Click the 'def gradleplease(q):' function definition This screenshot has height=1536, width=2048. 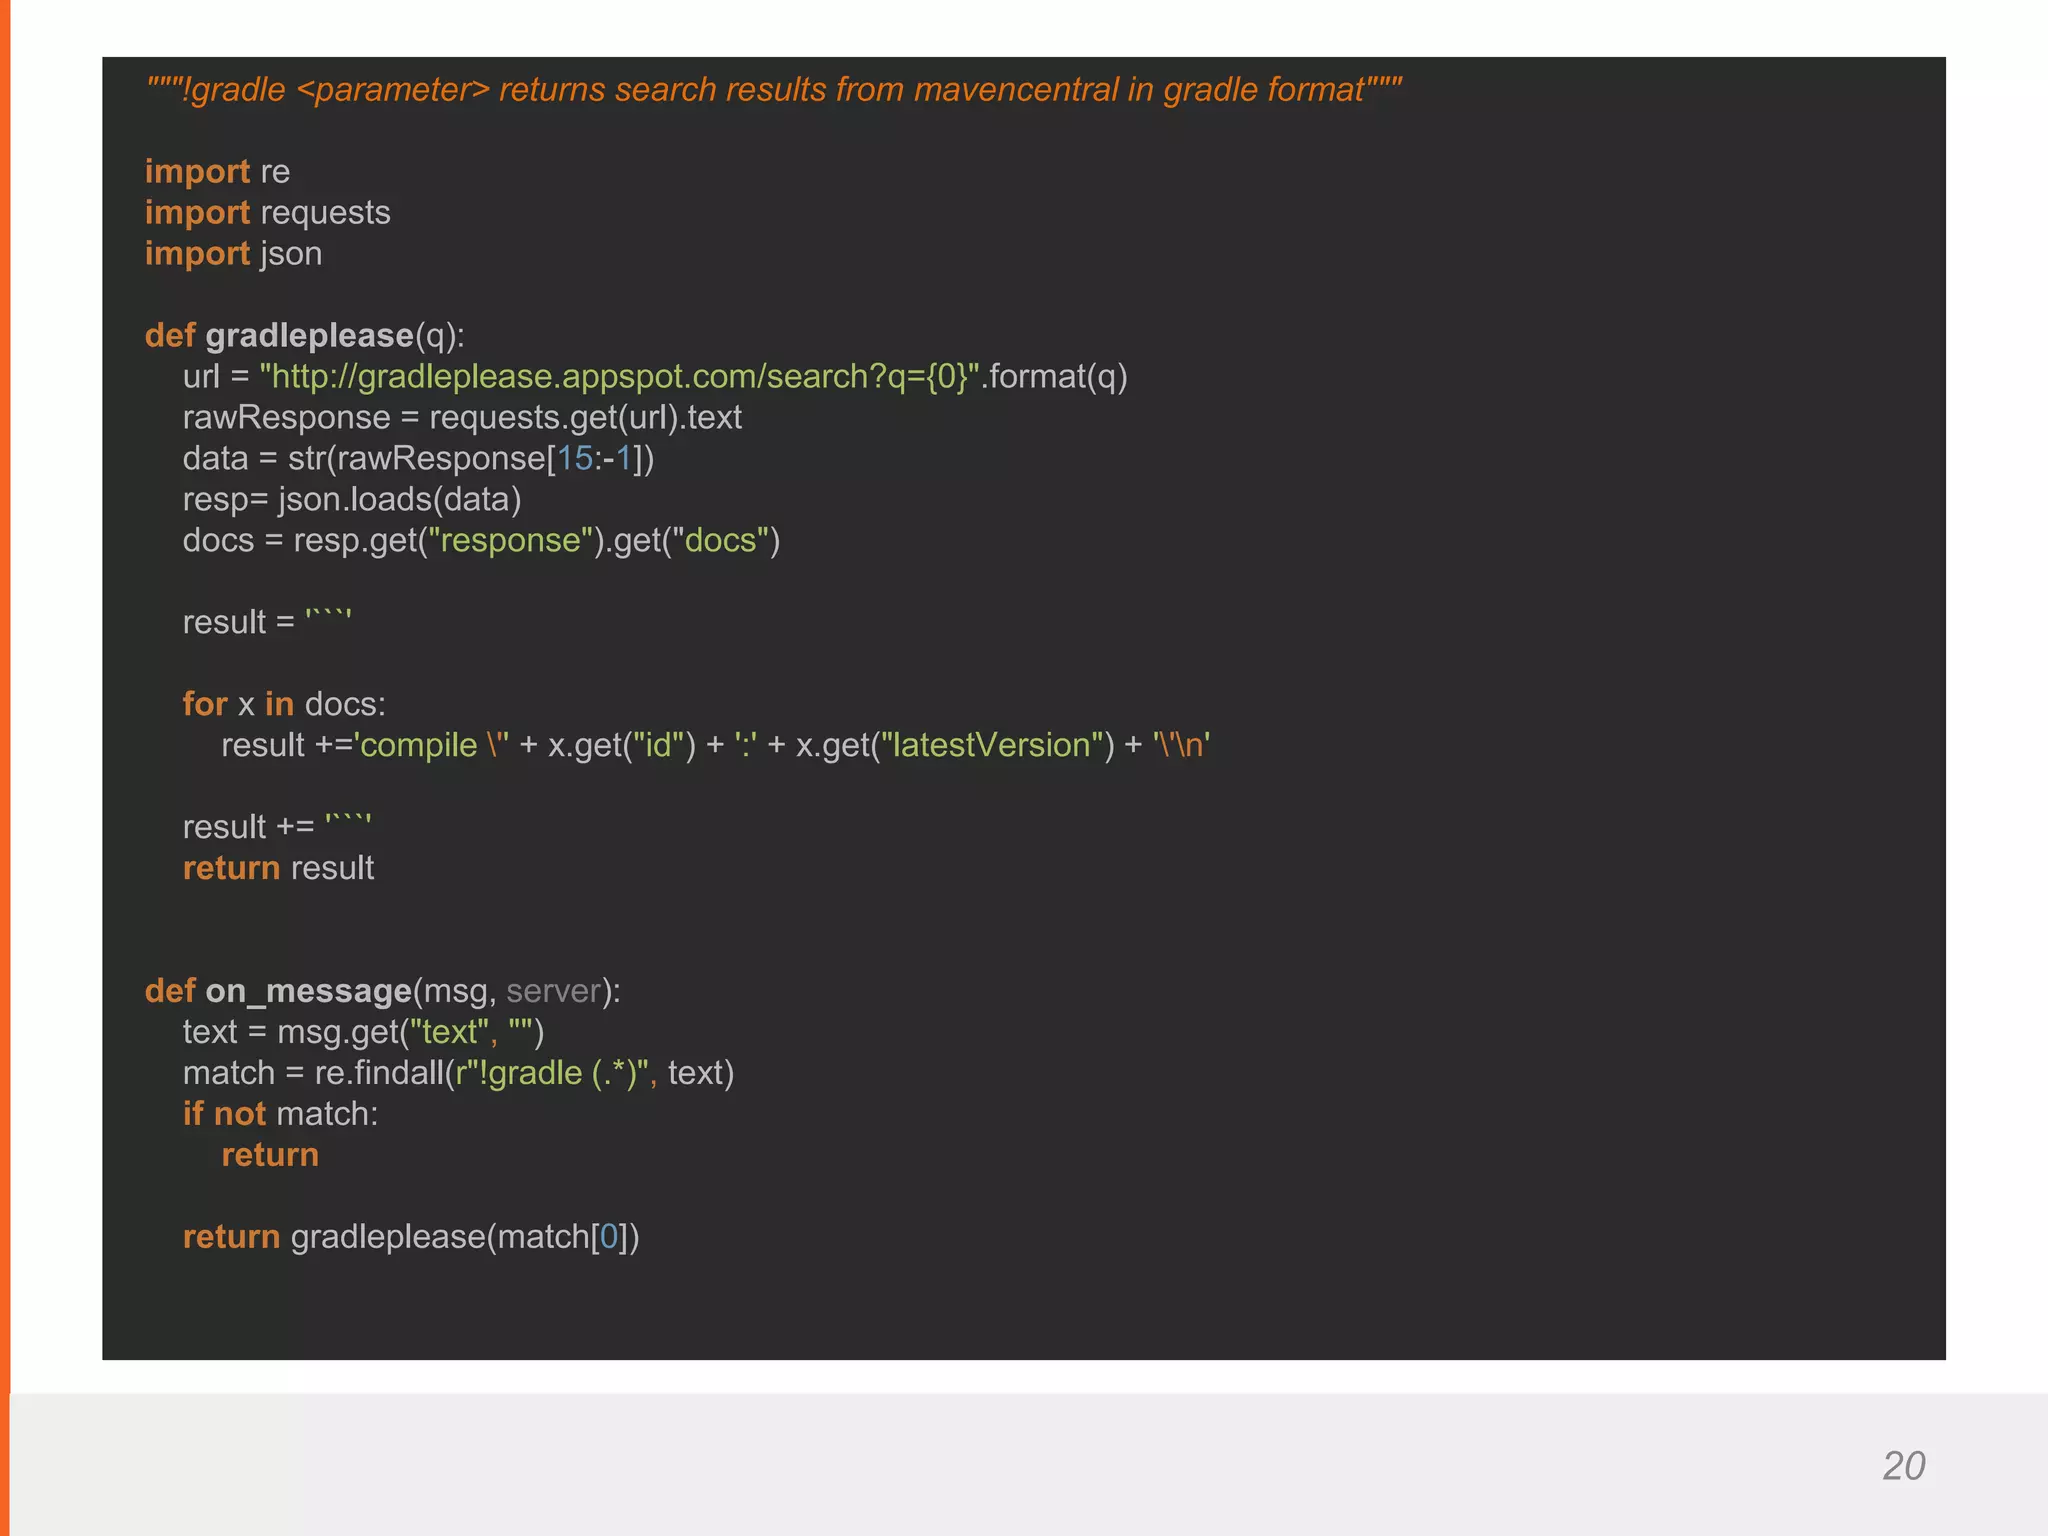tap(305, 336)
